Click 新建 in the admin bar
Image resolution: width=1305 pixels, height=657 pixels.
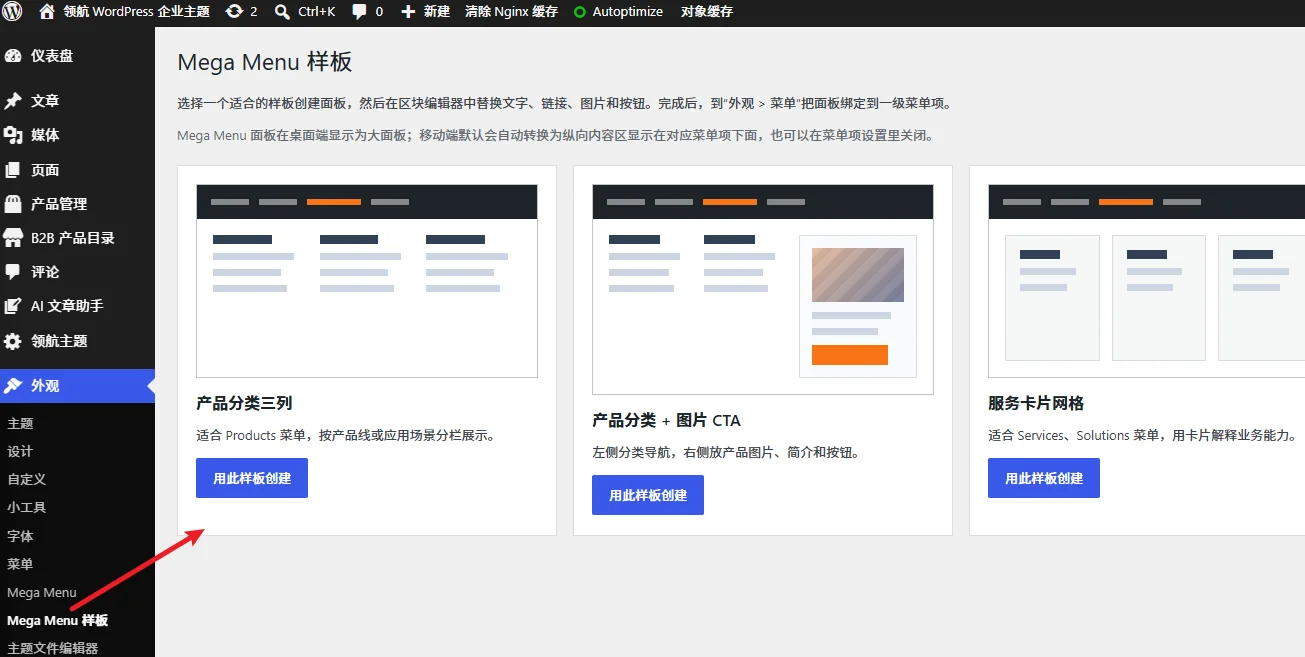437,12
